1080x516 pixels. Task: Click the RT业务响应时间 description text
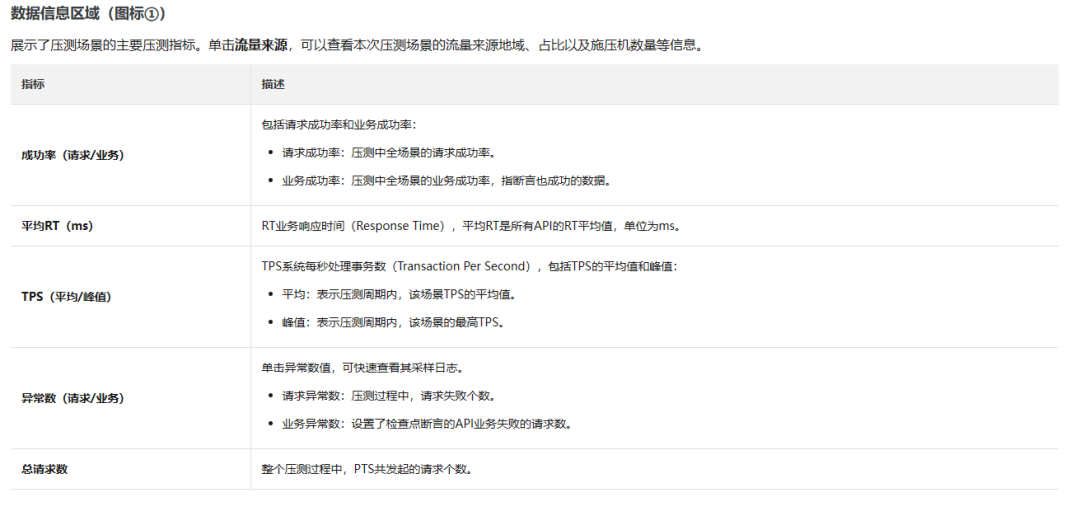pos(472,226)
